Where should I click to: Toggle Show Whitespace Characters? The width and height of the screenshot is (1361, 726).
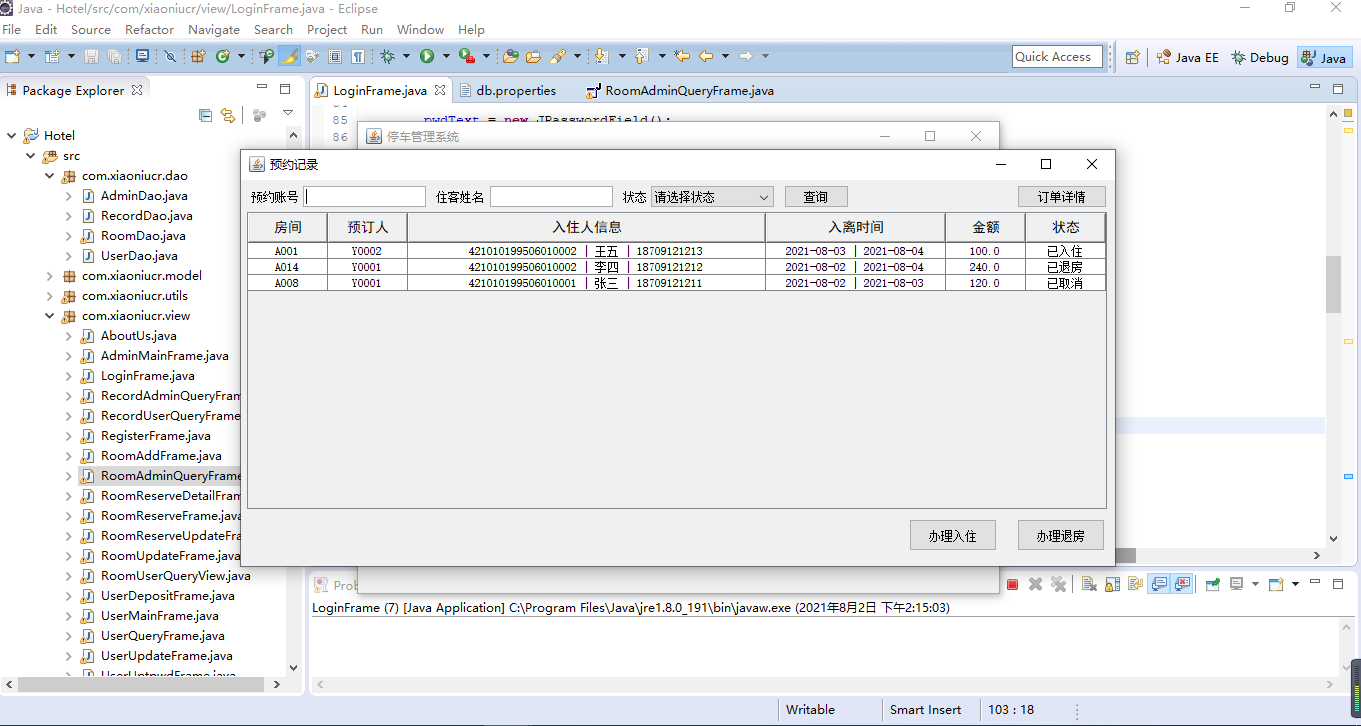pos(357,57)
